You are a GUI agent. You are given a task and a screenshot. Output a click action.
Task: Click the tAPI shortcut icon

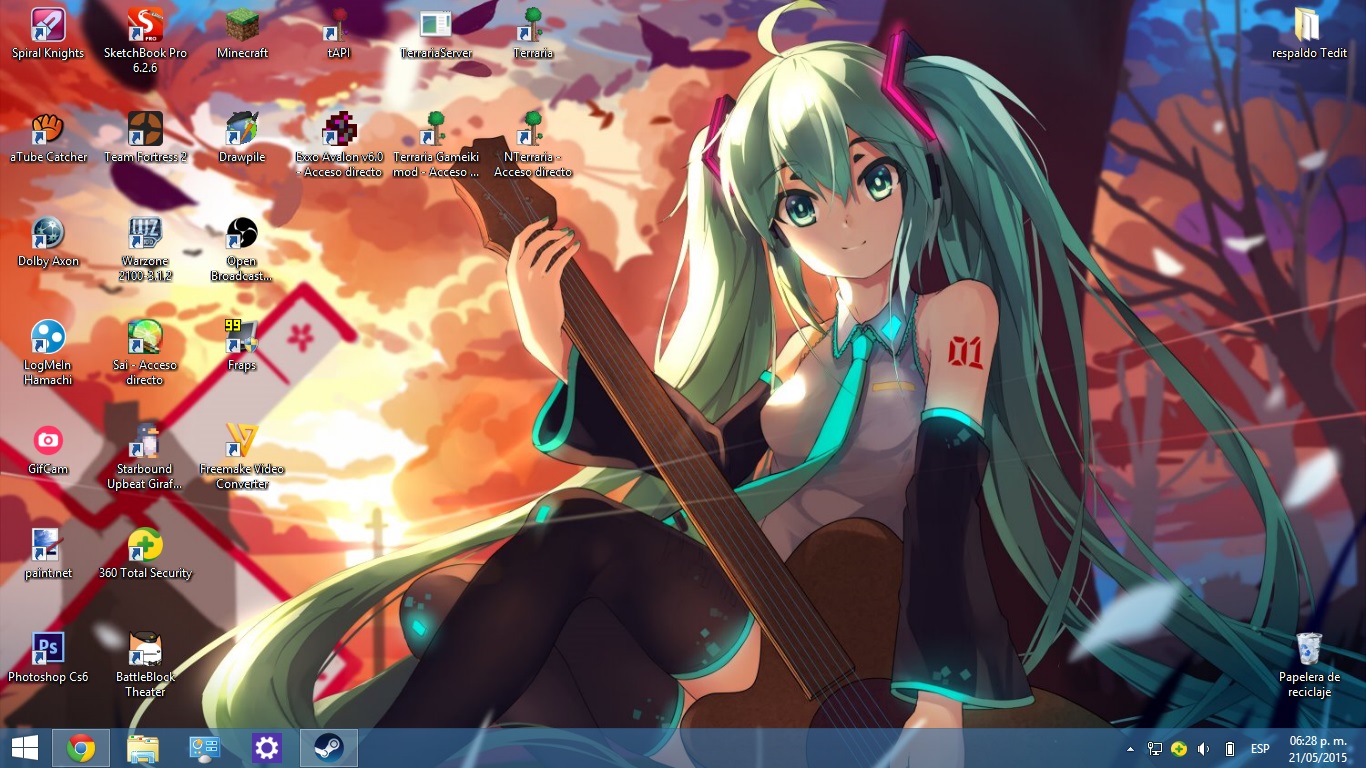click(339, 24)
